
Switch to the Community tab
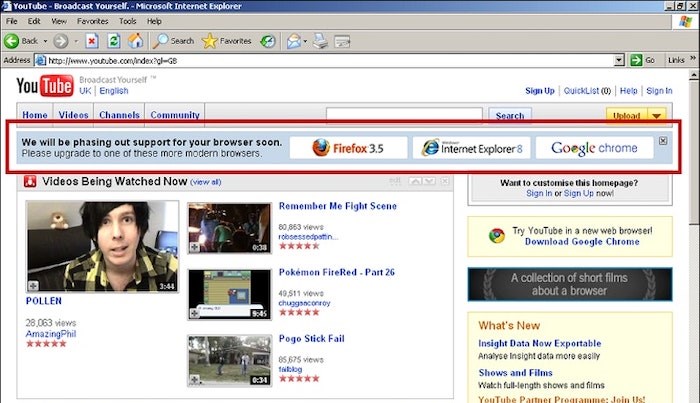click(175, 115)
